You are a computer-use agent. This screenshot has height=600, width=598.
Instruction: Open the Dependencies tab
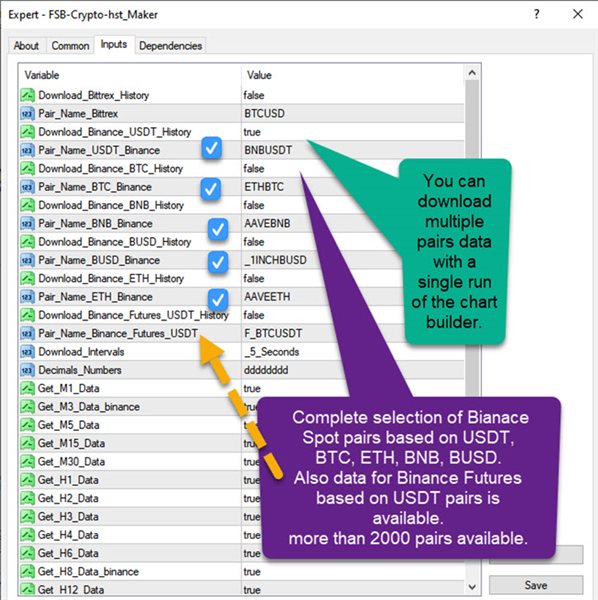[171, 46]
